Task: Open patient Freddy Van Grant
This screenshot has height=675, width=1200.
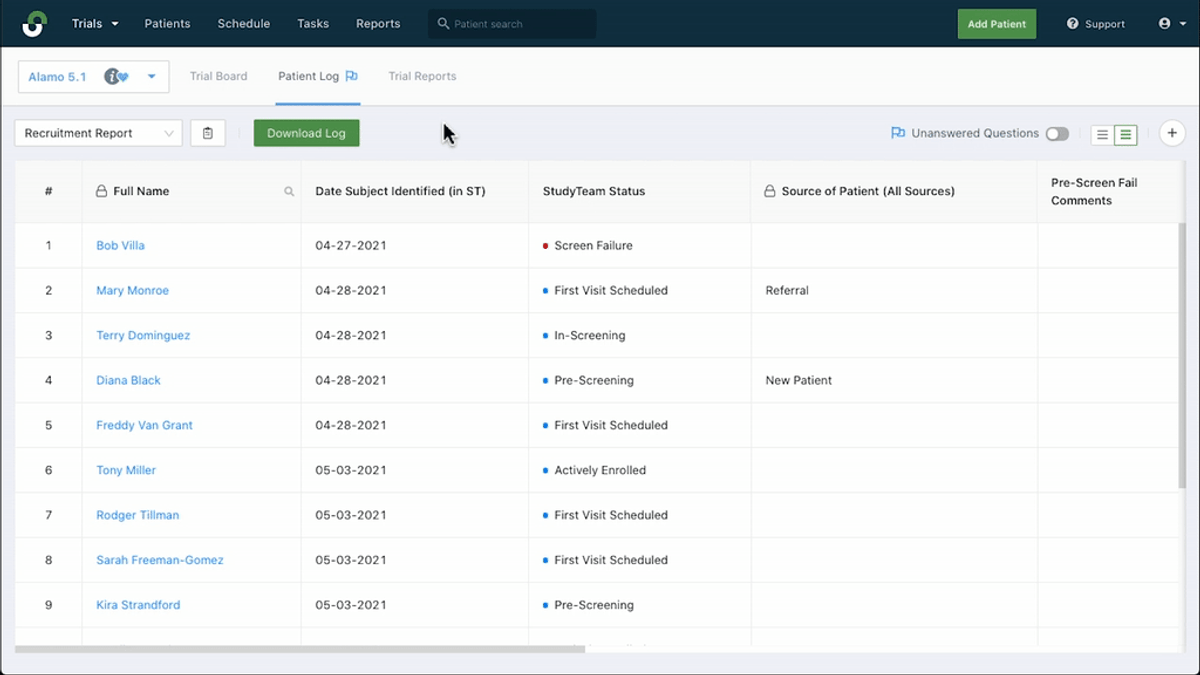Action: [x=144, y=425]
